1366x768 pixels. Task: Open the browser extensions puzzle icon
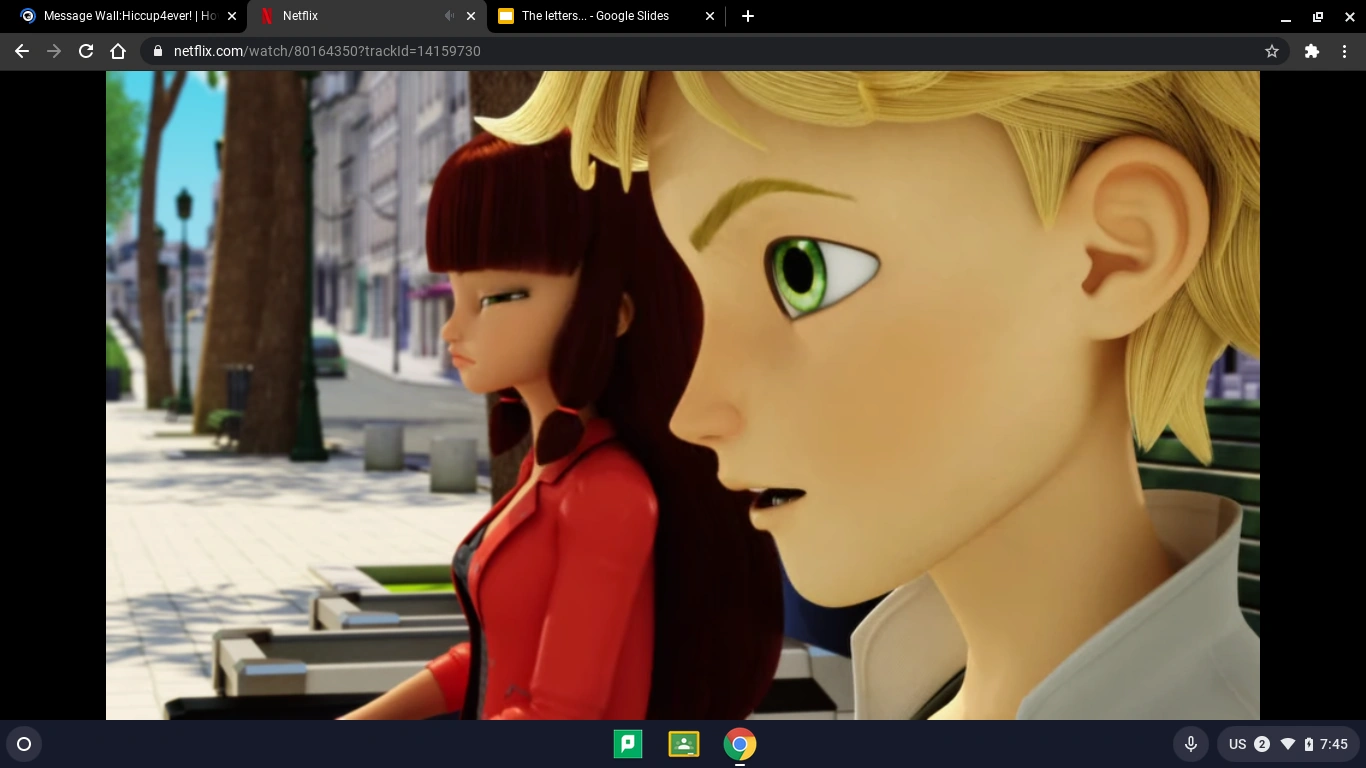(1311, 51)
